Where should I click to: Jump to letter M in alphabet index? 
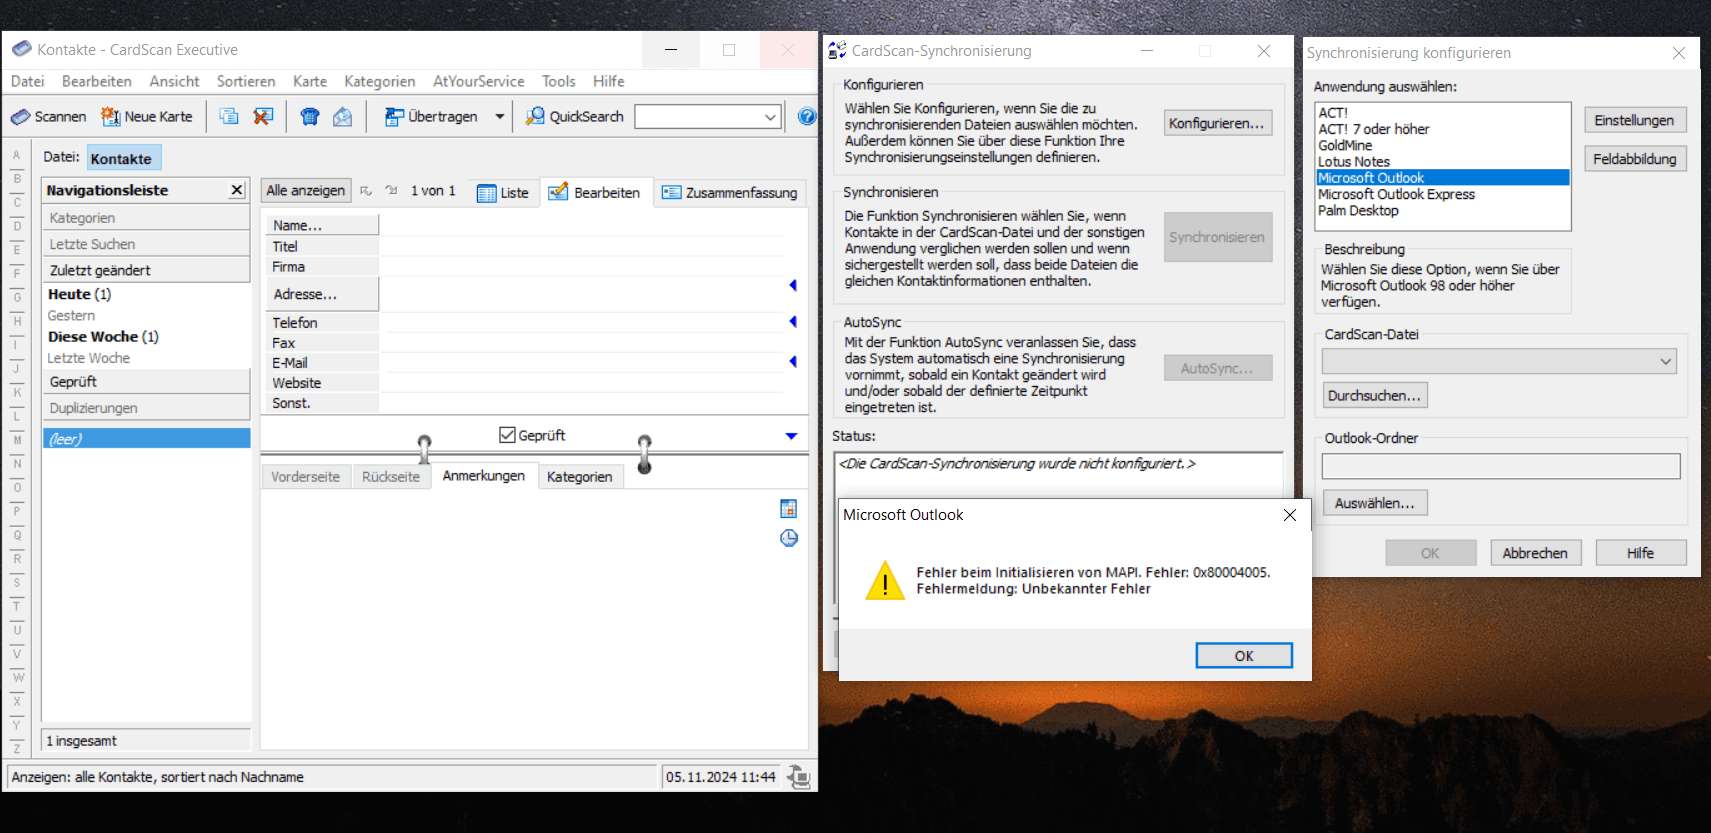(x=17, y=439)
